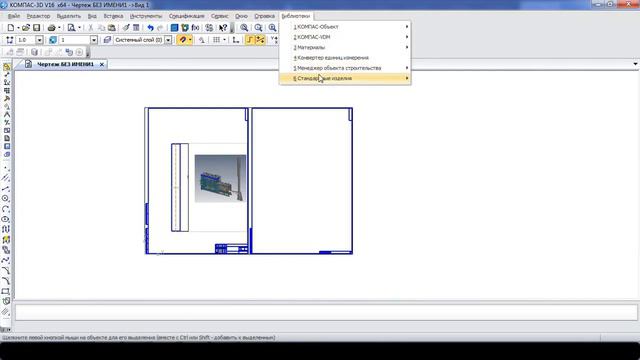This screenshot has width=640, height=360.
Task: Choose Стандартные изделия menu item
Action: tap(345, 78)
